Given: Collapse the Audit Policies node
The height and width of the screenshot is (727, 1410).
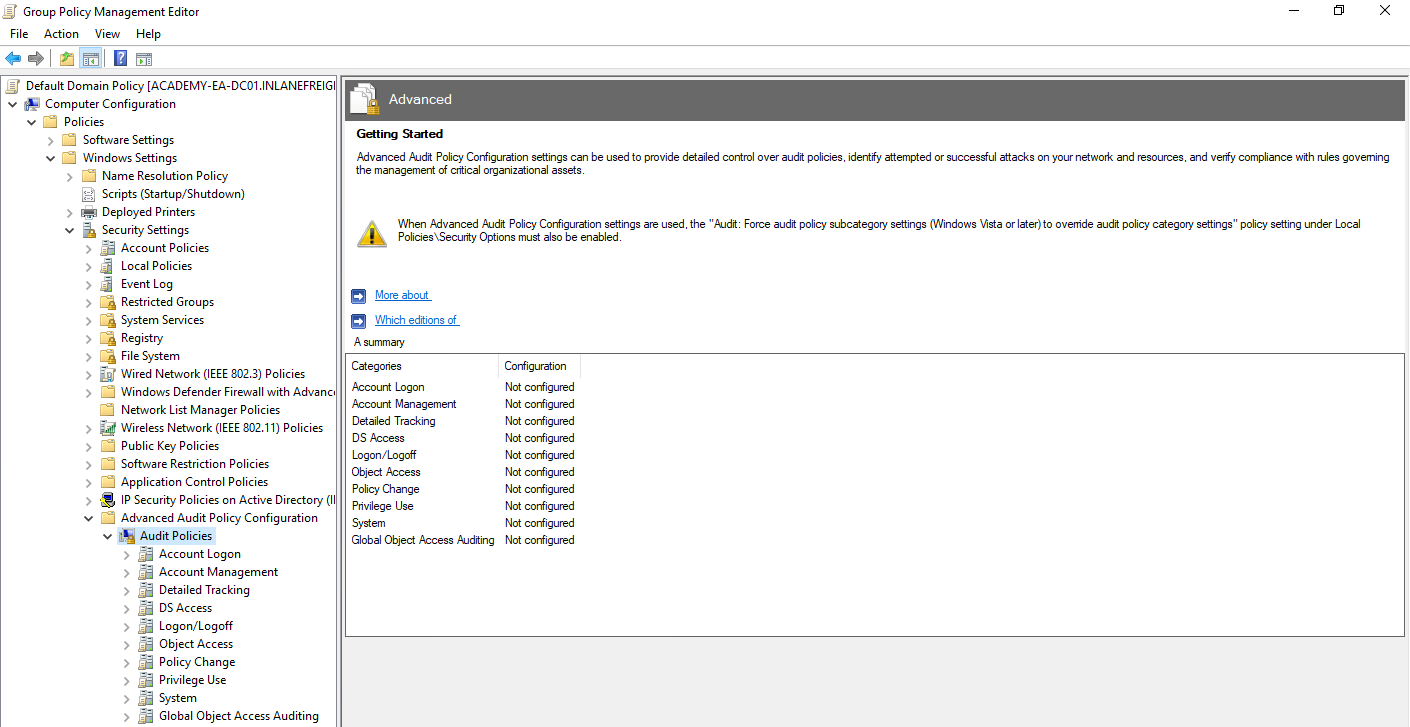Looking at the screenshot, I should coord(108,536).
